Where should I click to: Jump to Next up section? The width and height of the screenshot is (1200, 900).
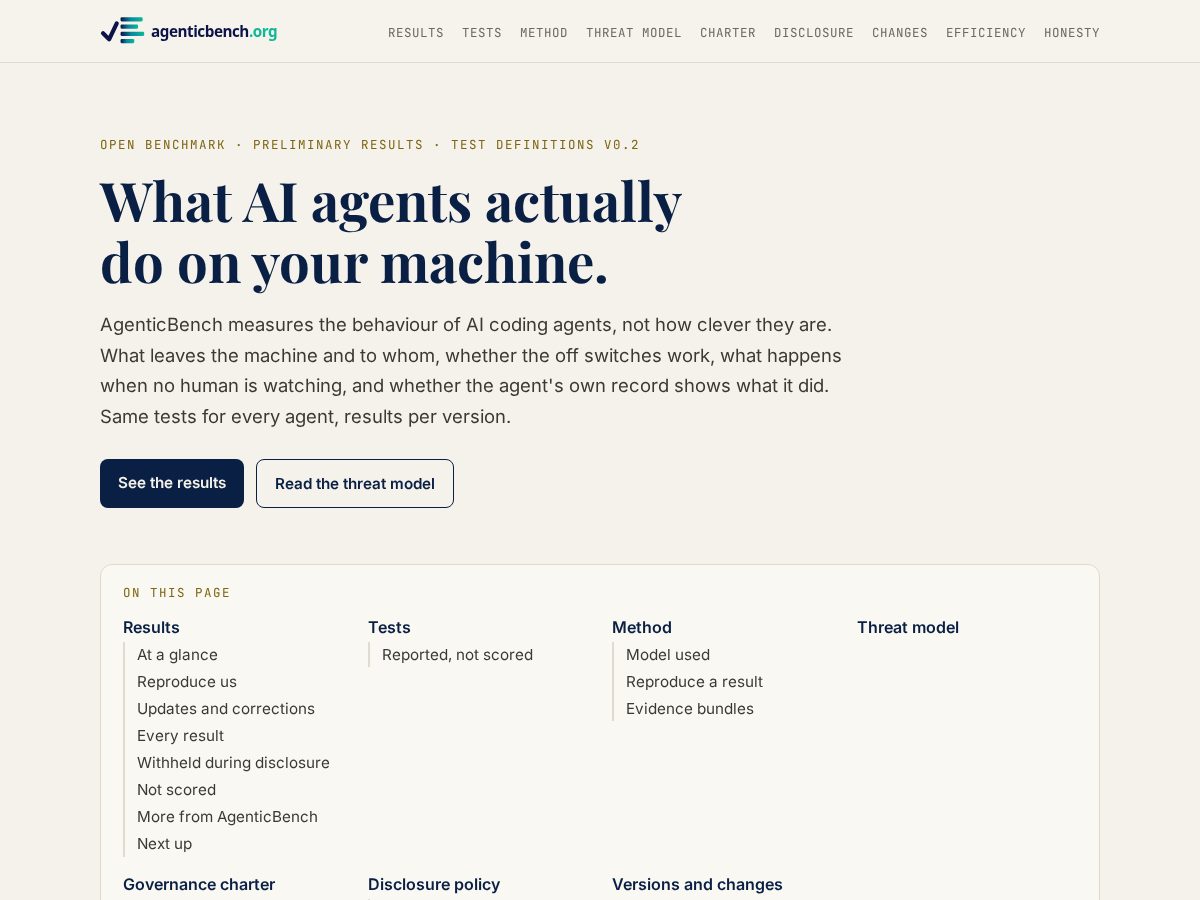164,844
